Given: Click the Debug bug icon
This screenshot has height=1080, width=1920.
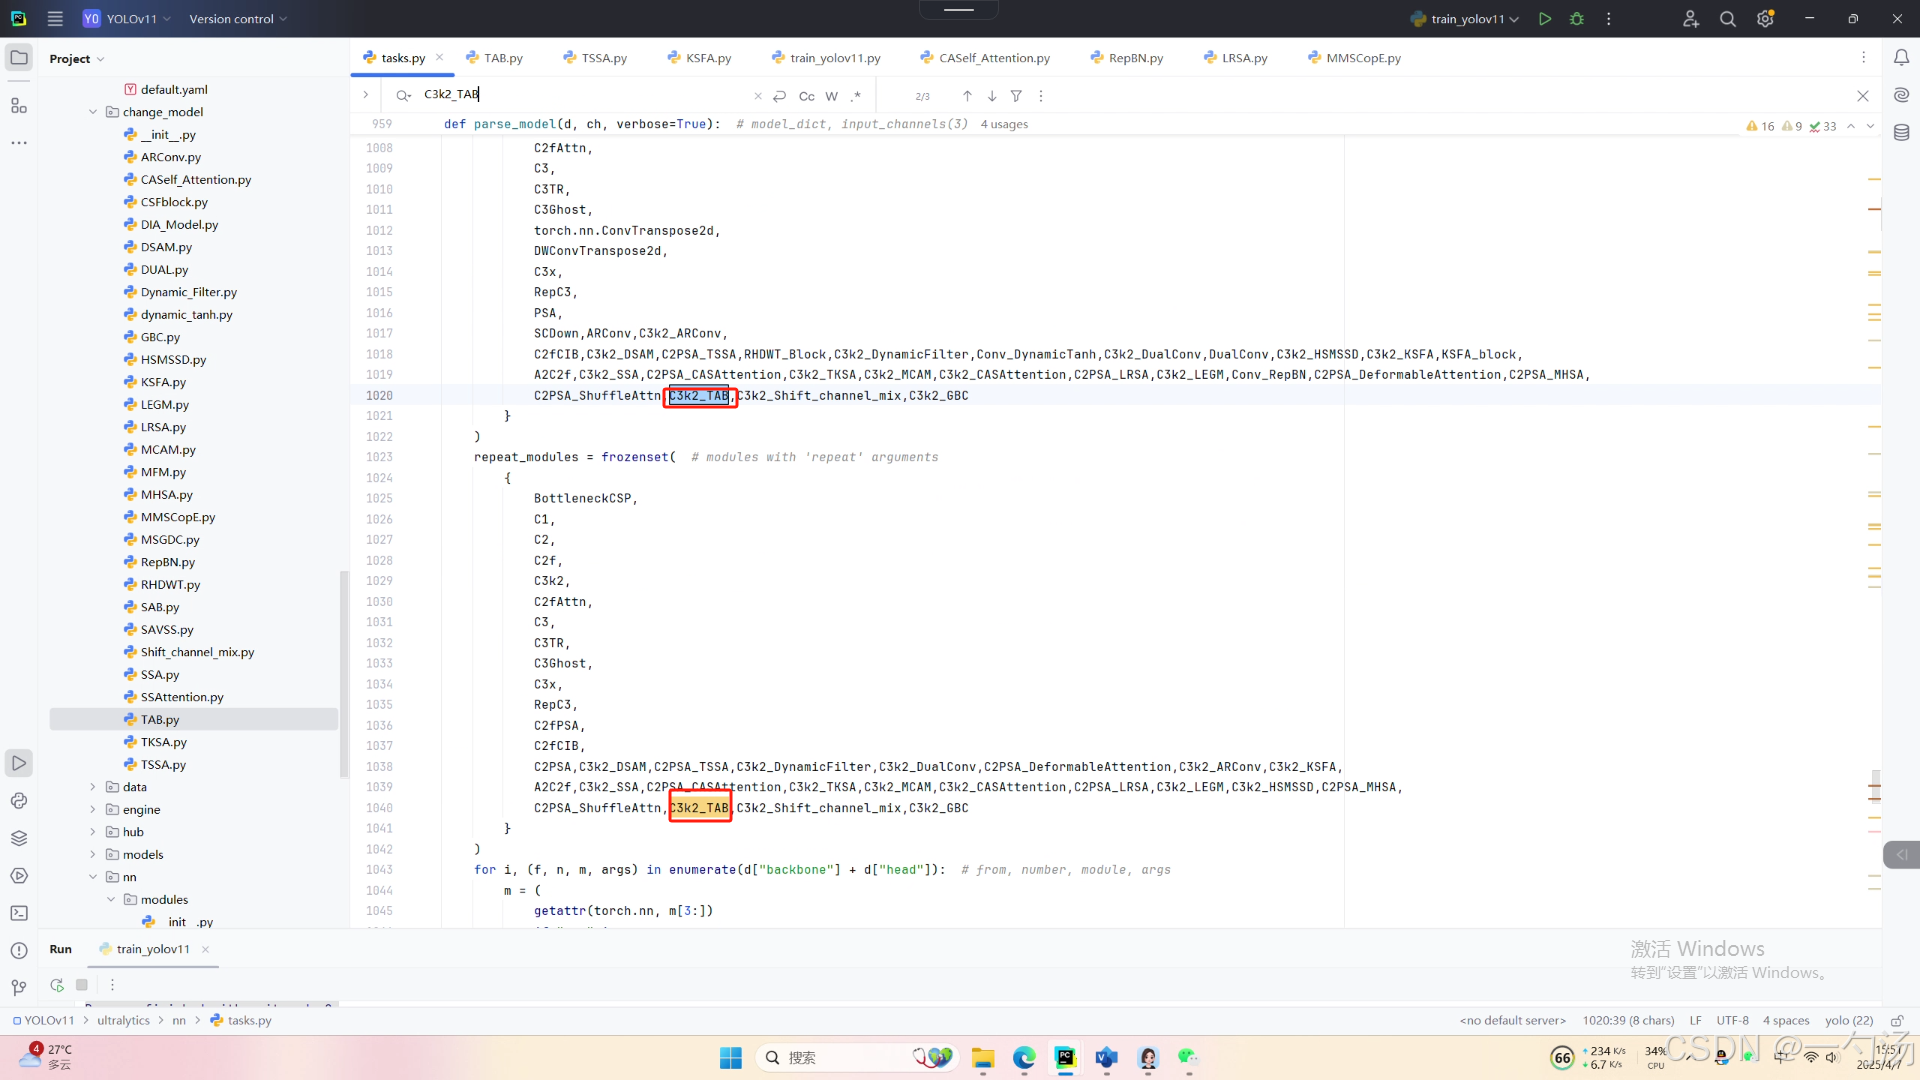Looking at the screenshot, I should tap(1577, 19).
